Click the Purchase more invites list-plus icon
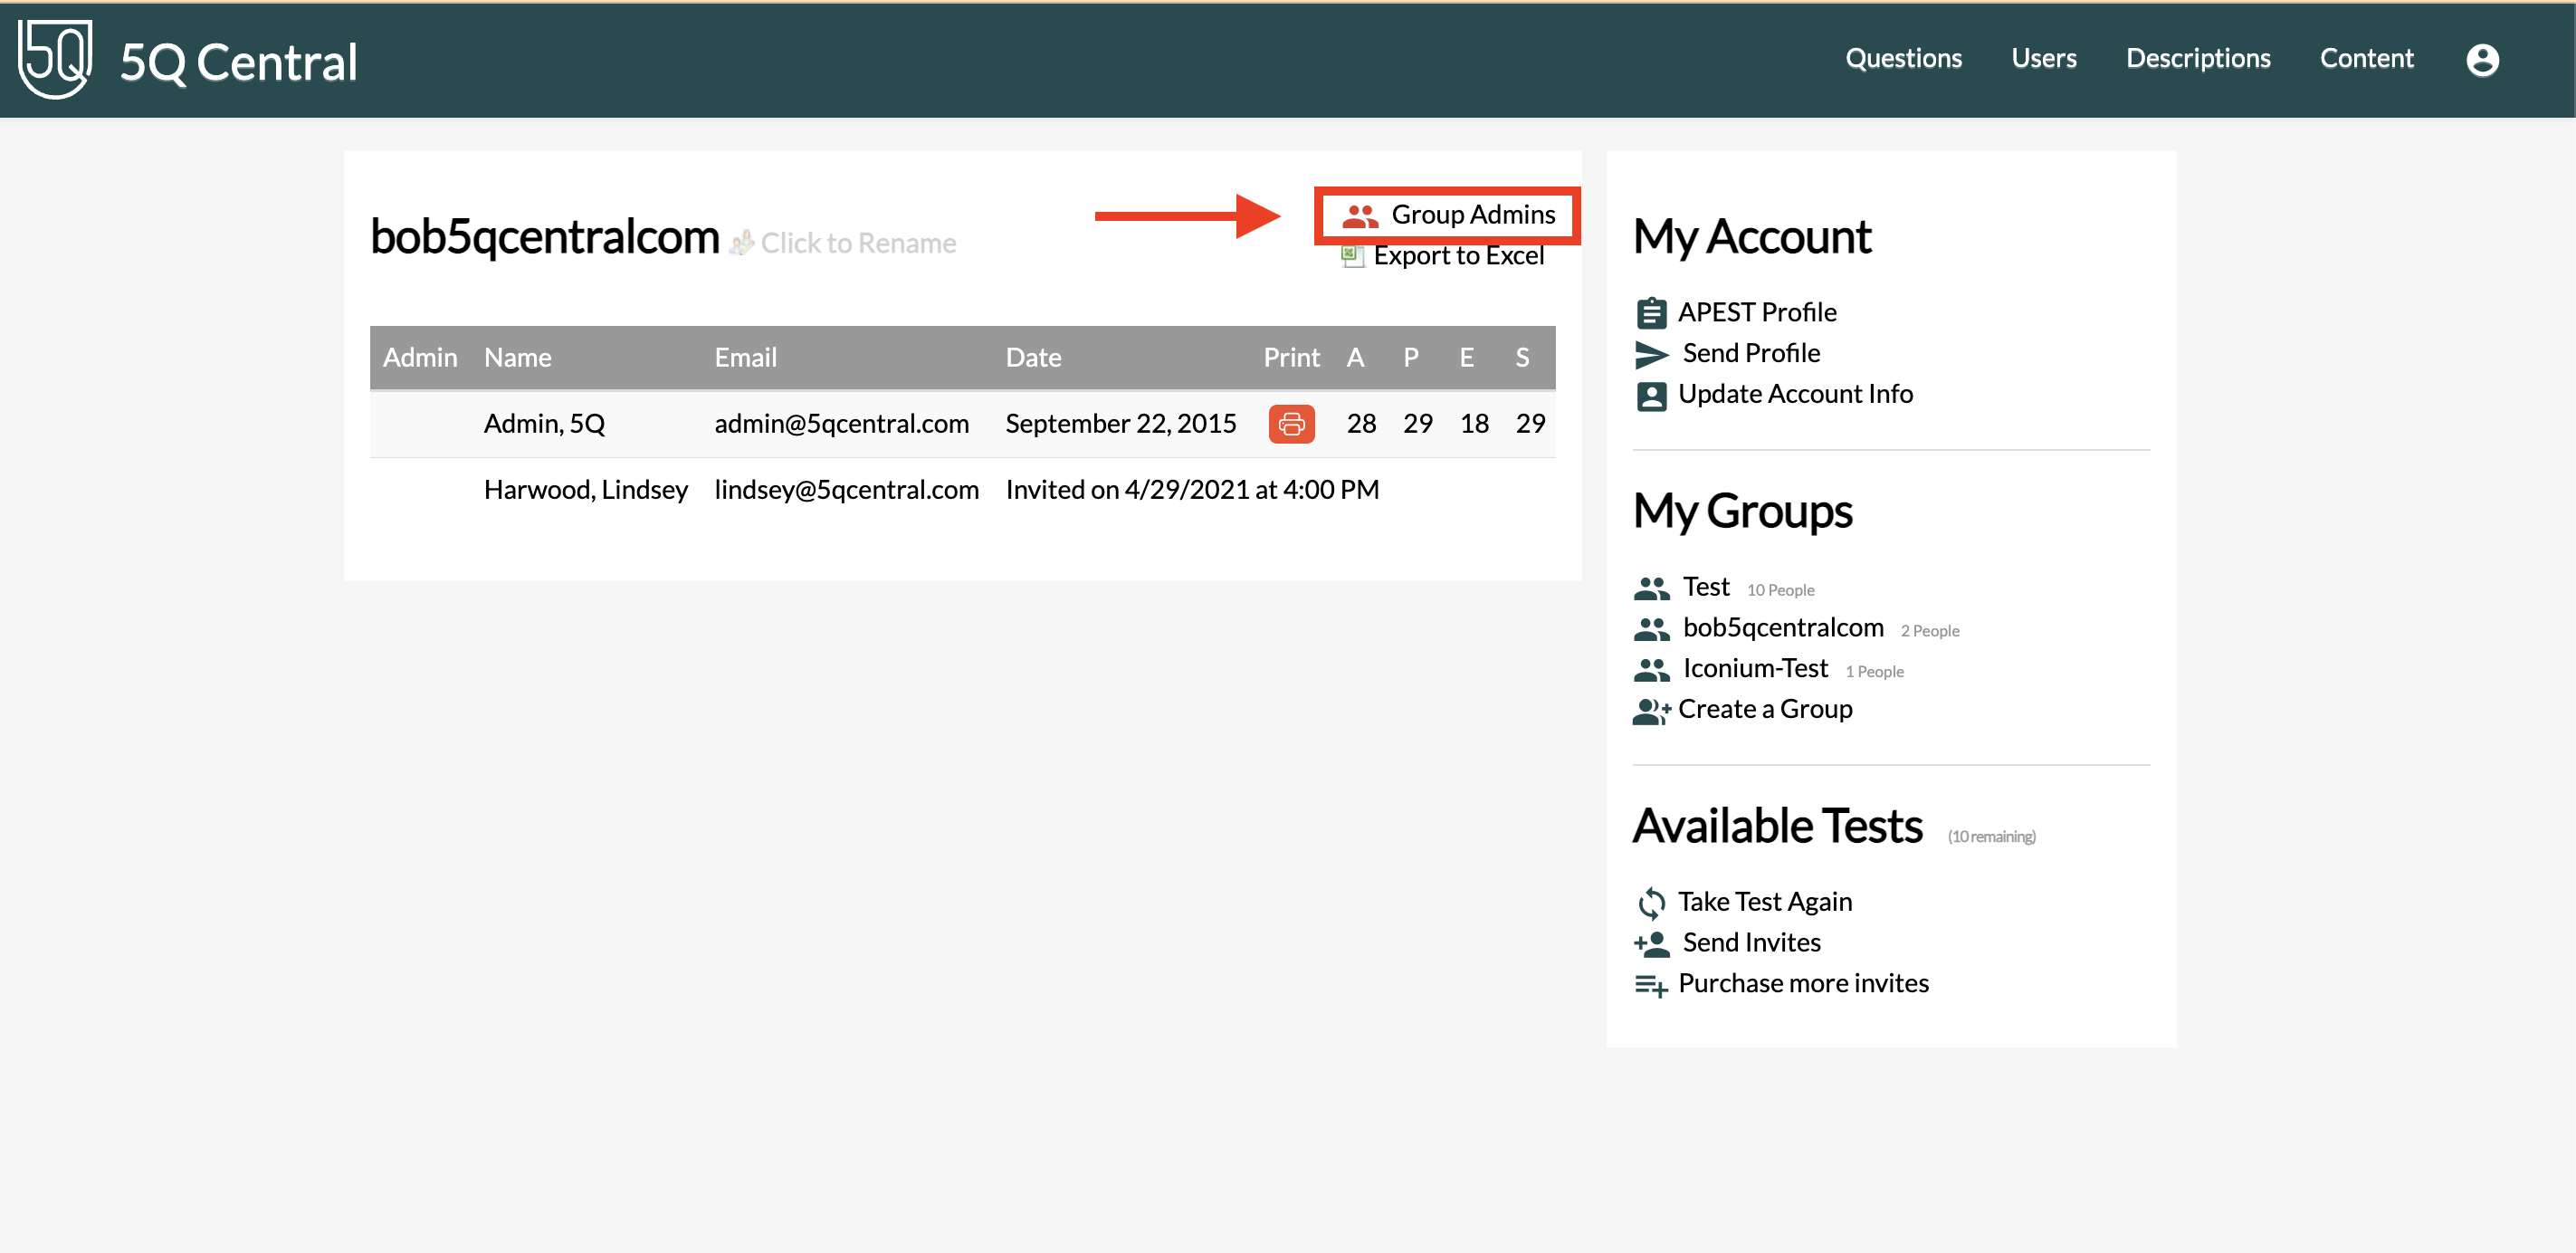The image size is (2576, 1253). click(x=1651, y=985)
